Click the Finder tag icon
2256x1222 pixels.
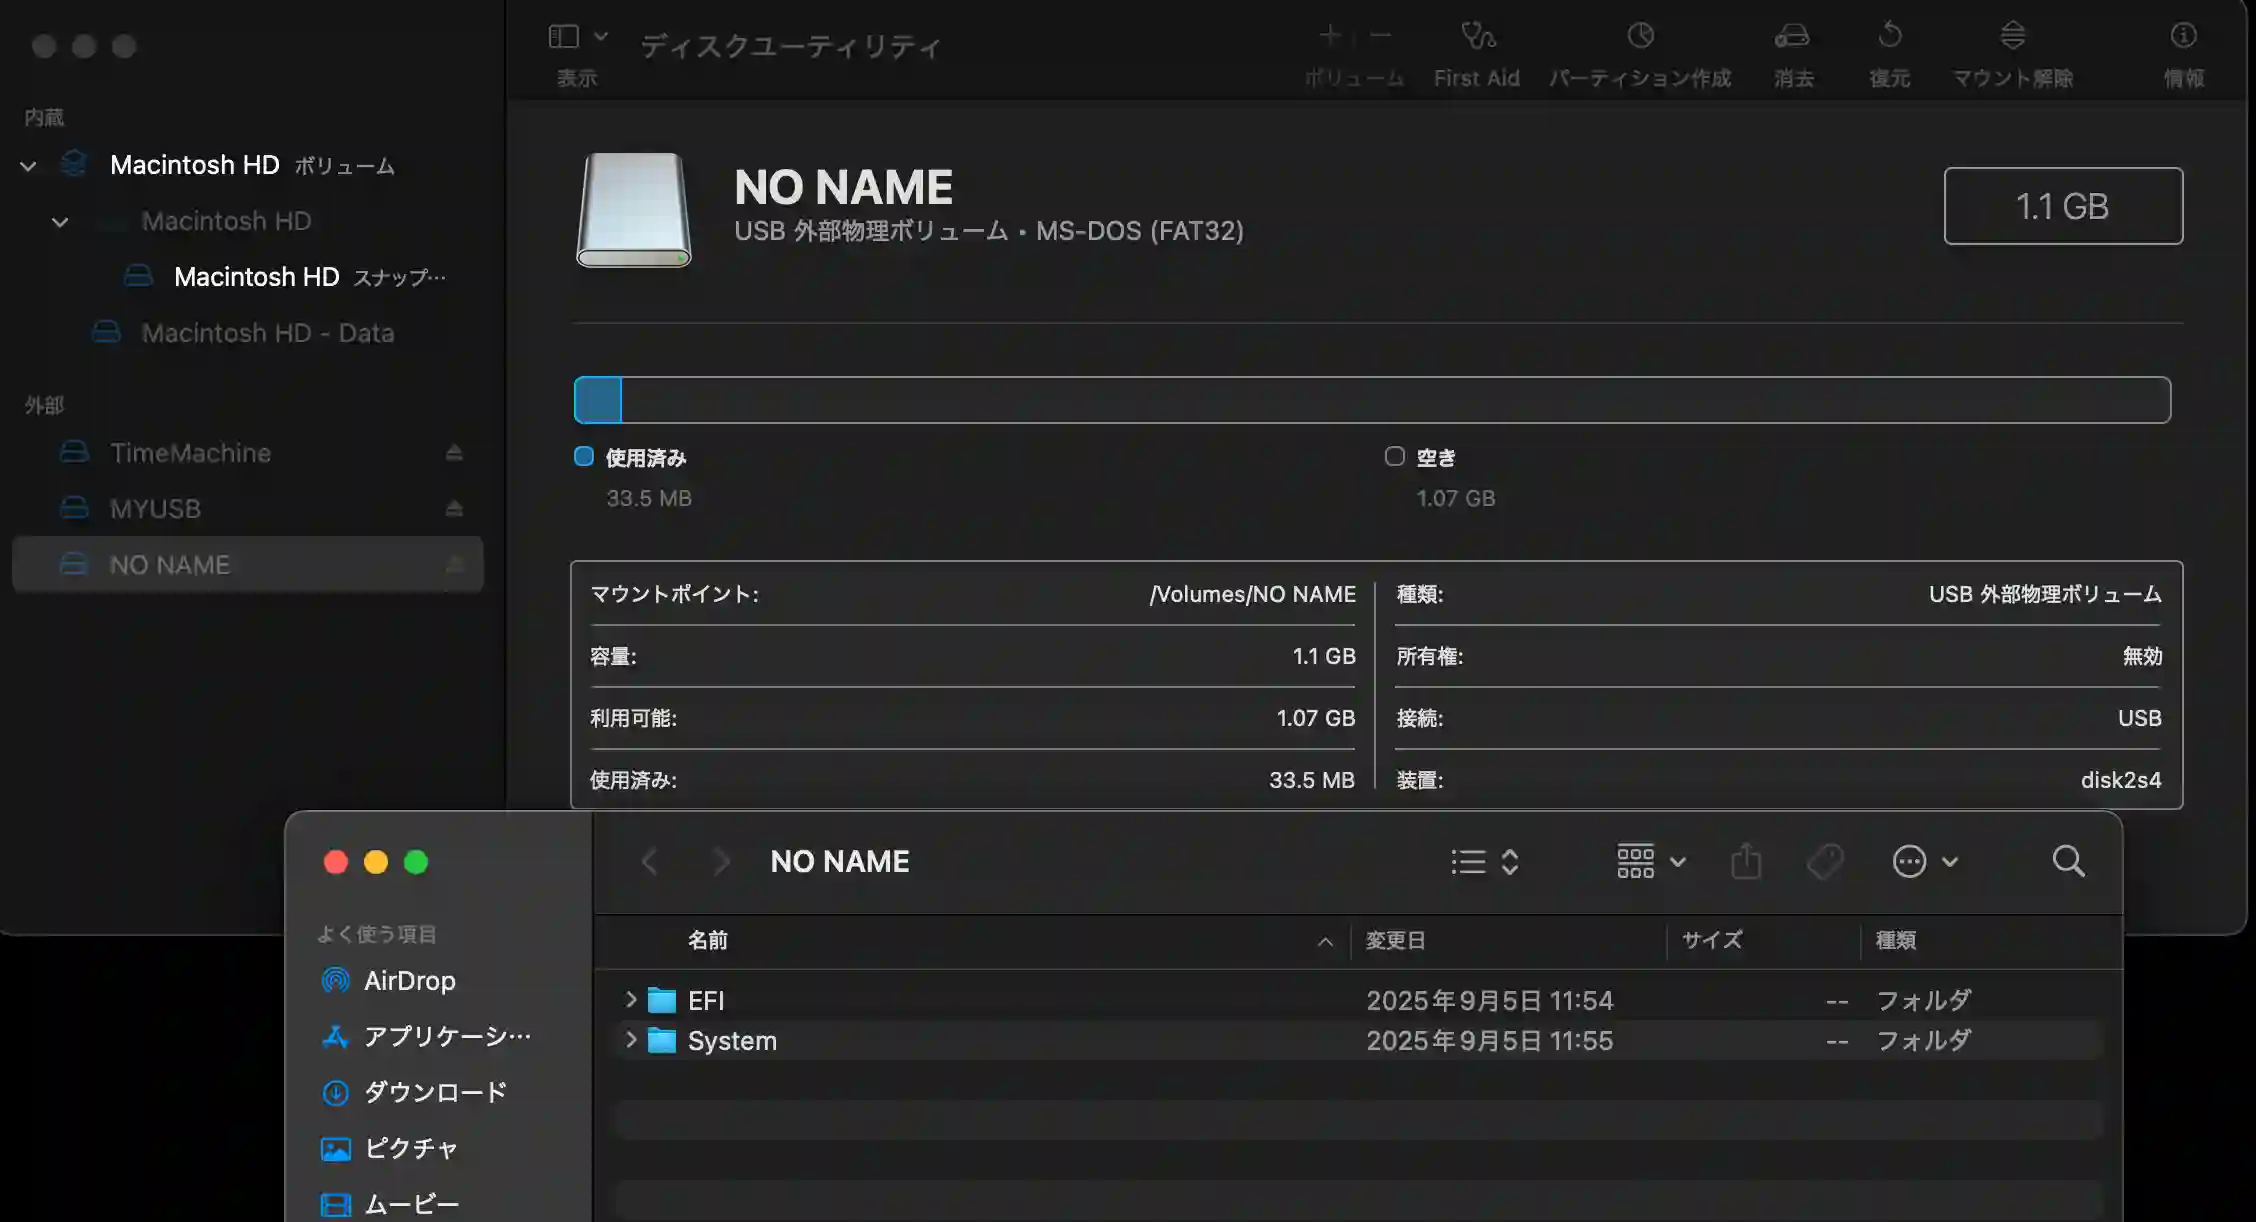tap(1825, 861)
